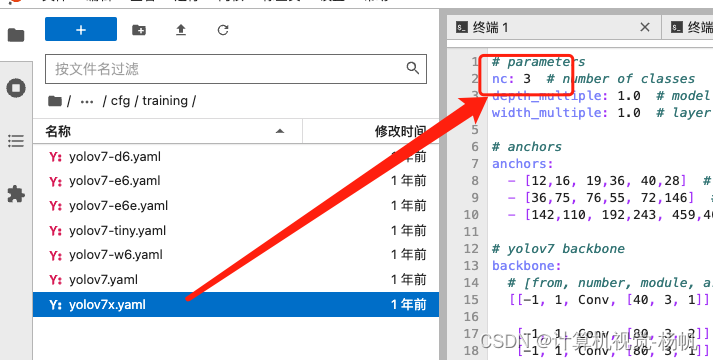Place cursor on the anchors: line

click(x=522, y=164)
